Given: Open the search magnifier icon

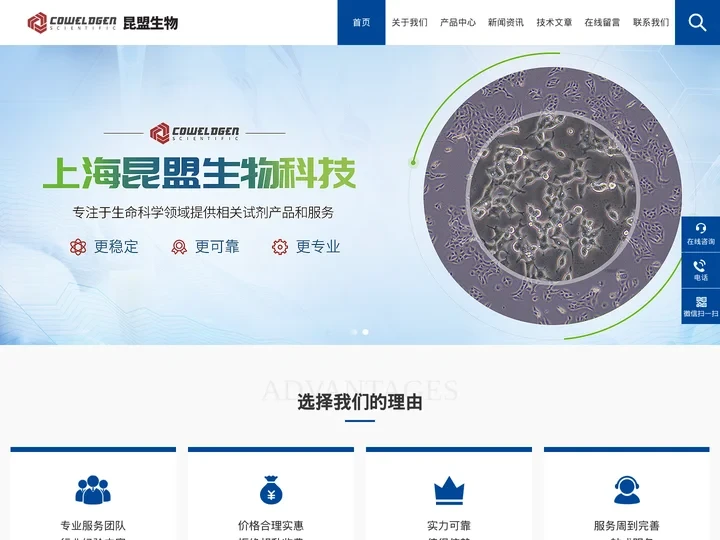Looking at the screenshot, I should 697,22.
